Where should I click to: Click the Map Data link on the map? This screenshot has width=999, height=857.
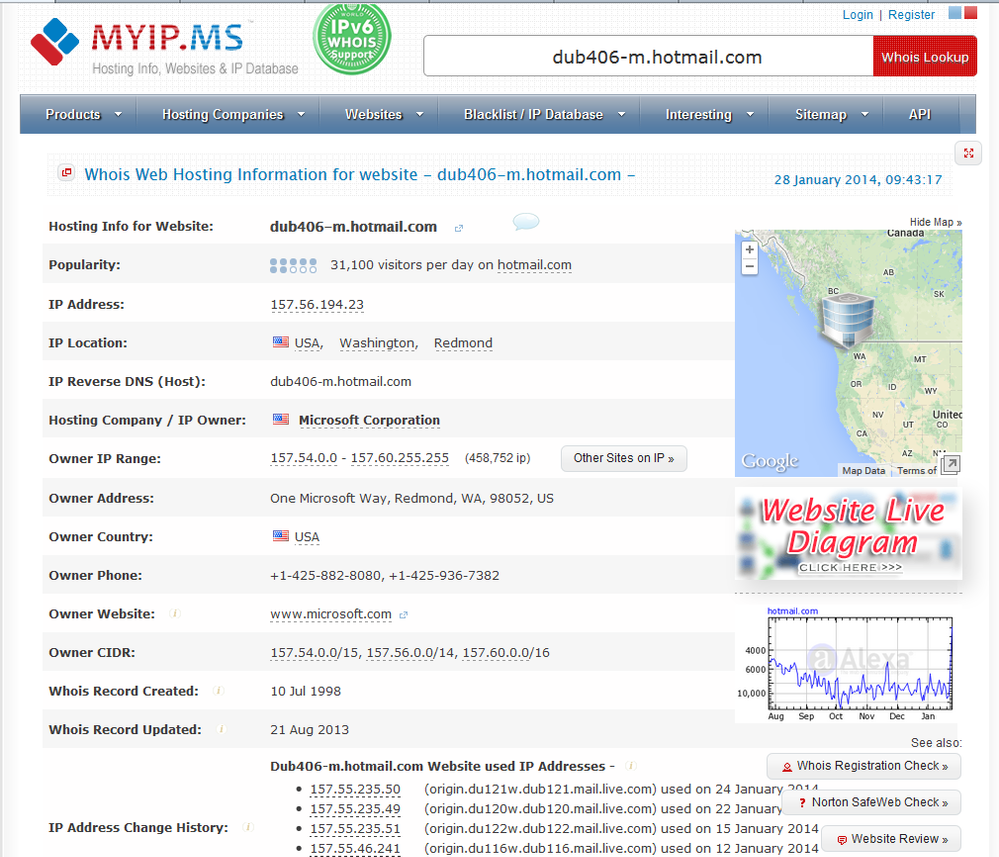coord(863,471)
